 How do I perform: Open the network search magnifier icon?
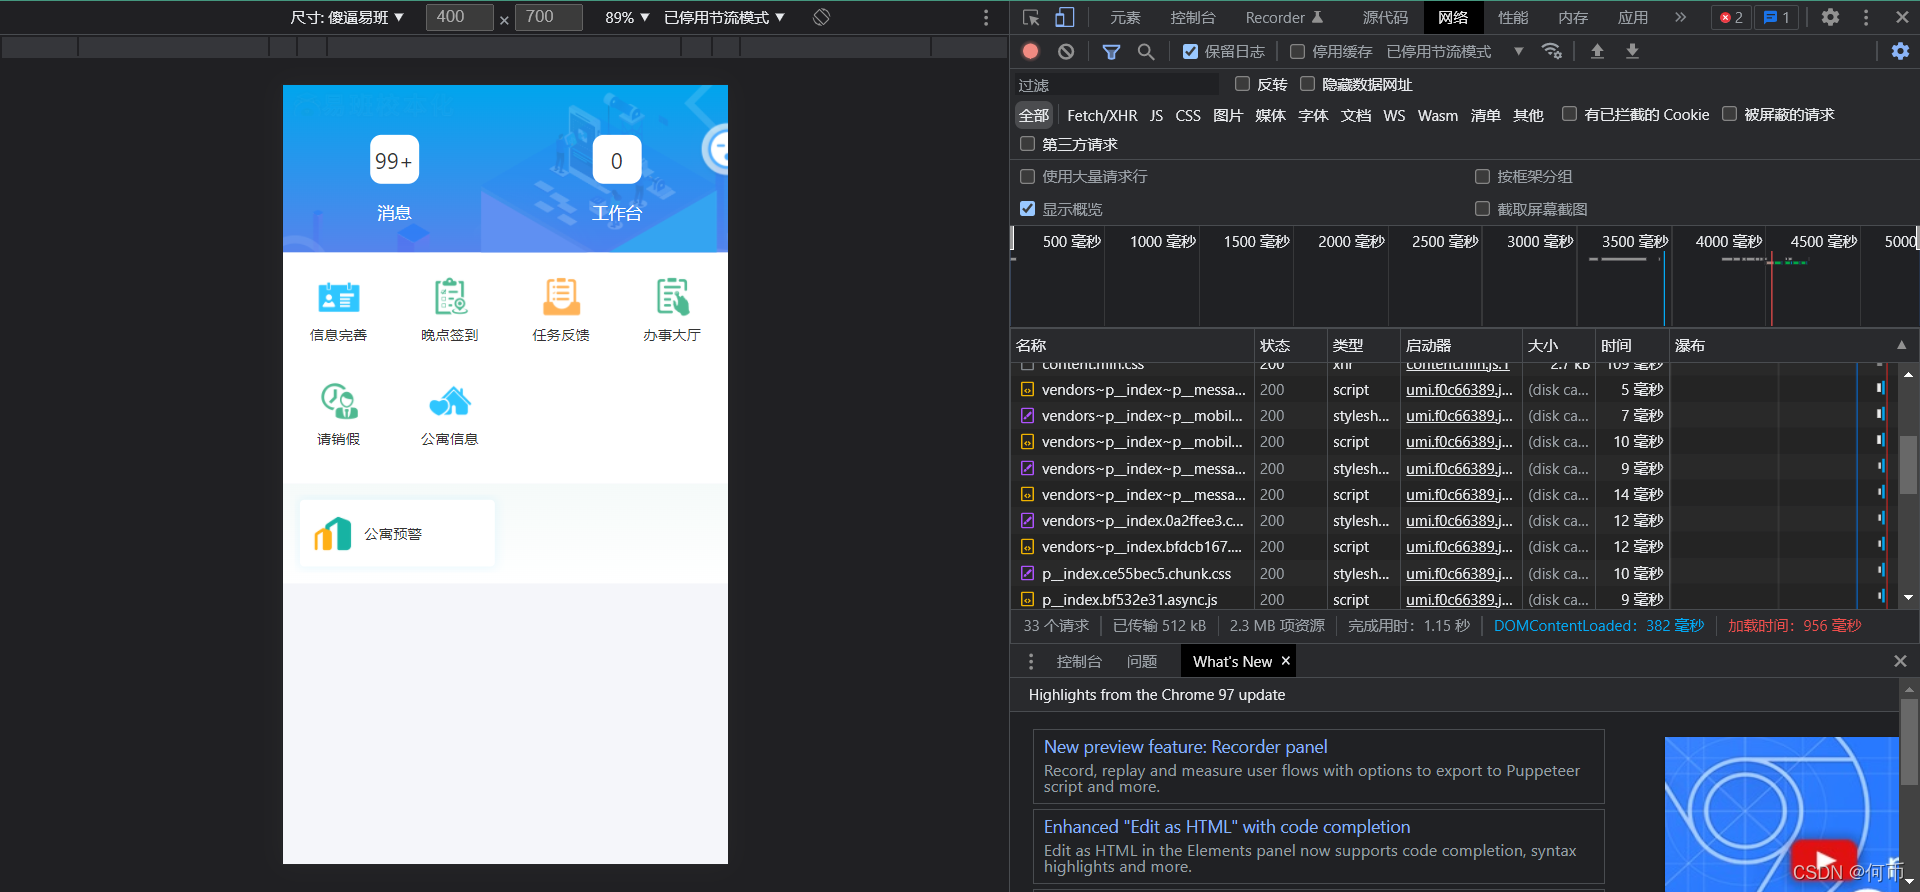[1146, 51]
